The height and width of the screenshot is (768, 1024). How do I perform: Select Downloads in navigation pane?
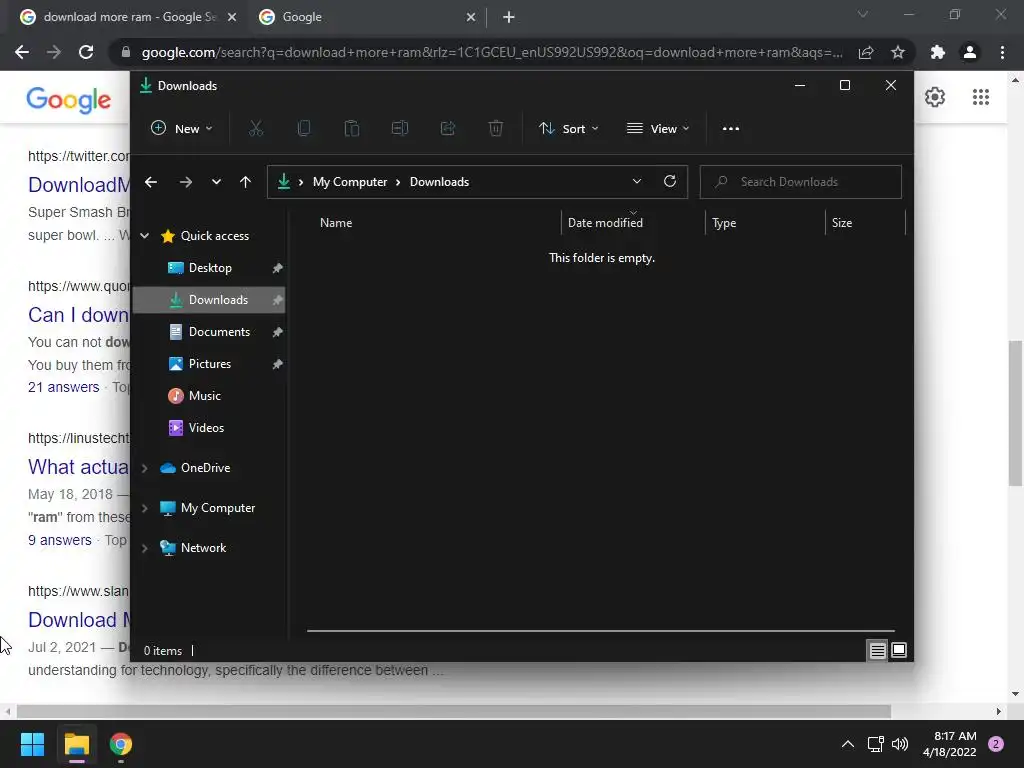pyautogui.click(x=209, y=300)
